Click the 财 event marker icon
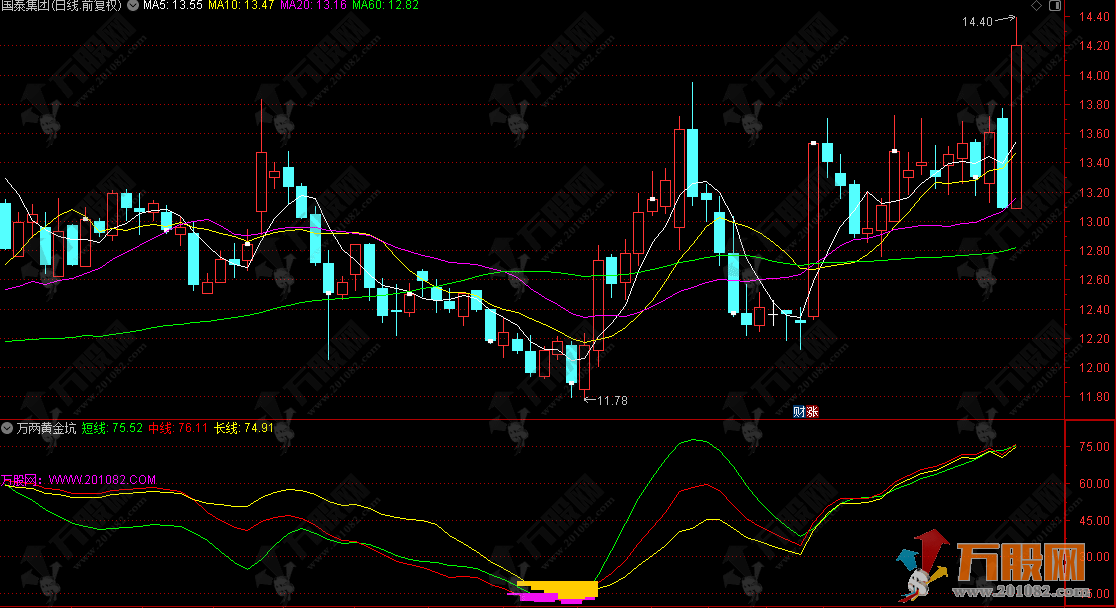Image resolution: width=1116 pixels, height=608 pixels. [799, 411]
